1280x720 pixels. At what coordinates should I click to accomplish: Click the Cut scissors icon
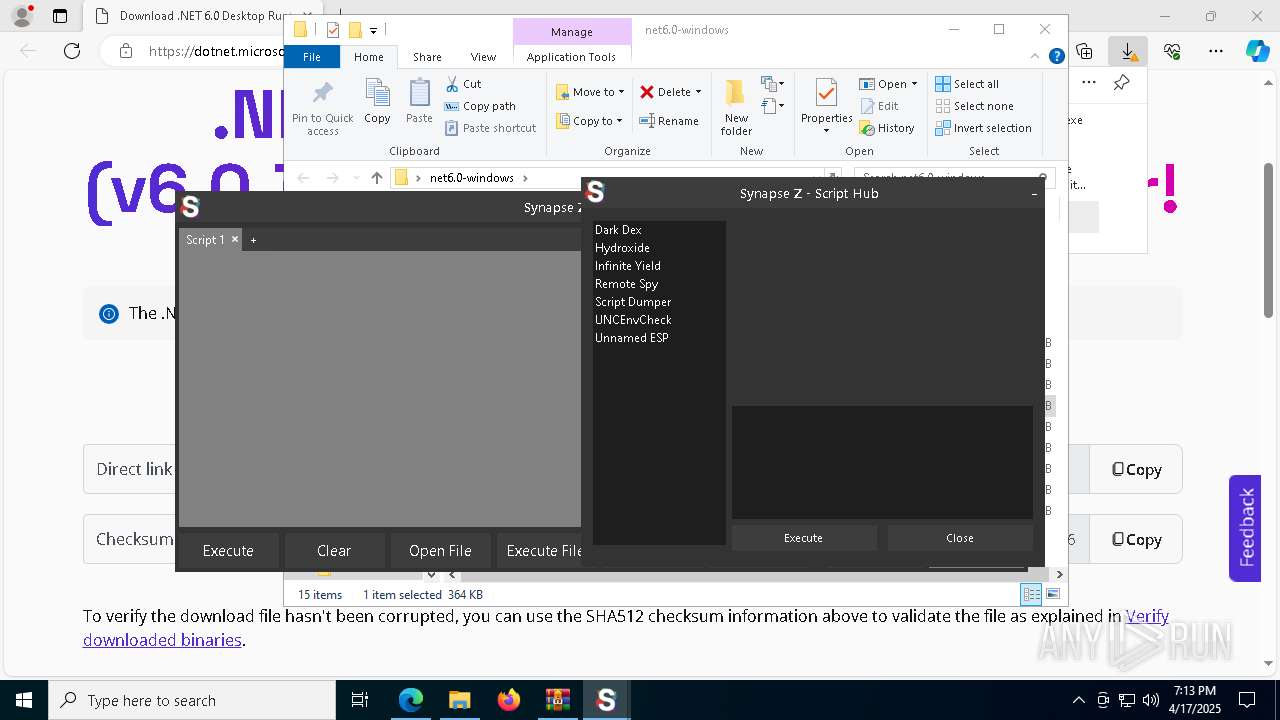(x=452, y=84)
